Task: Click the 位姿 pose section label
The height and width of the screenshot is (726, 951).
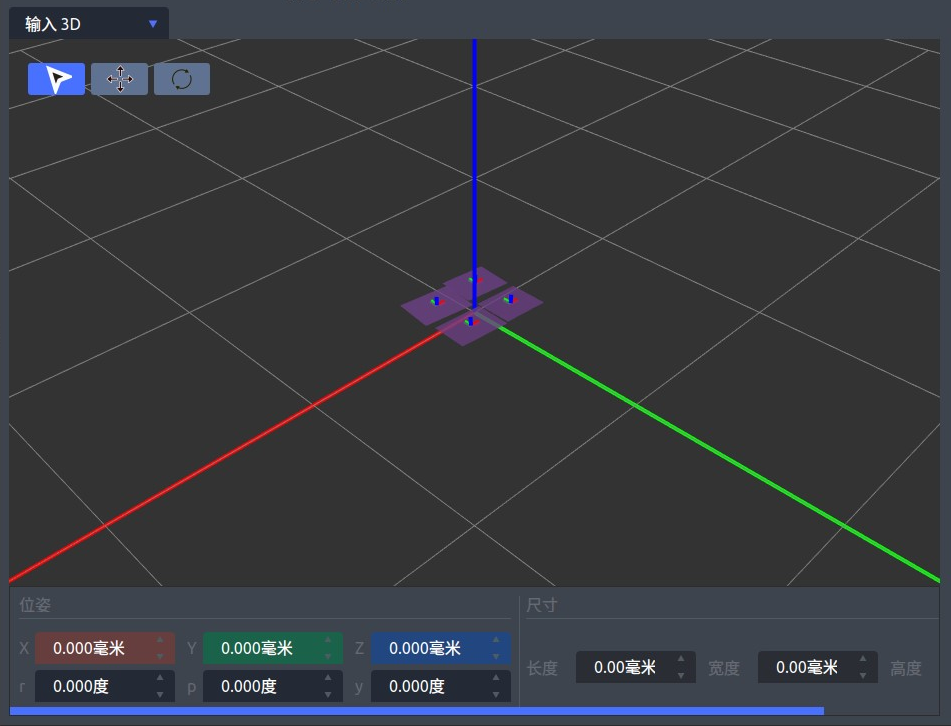Action: pyautogui.click(x=35, y=605)
